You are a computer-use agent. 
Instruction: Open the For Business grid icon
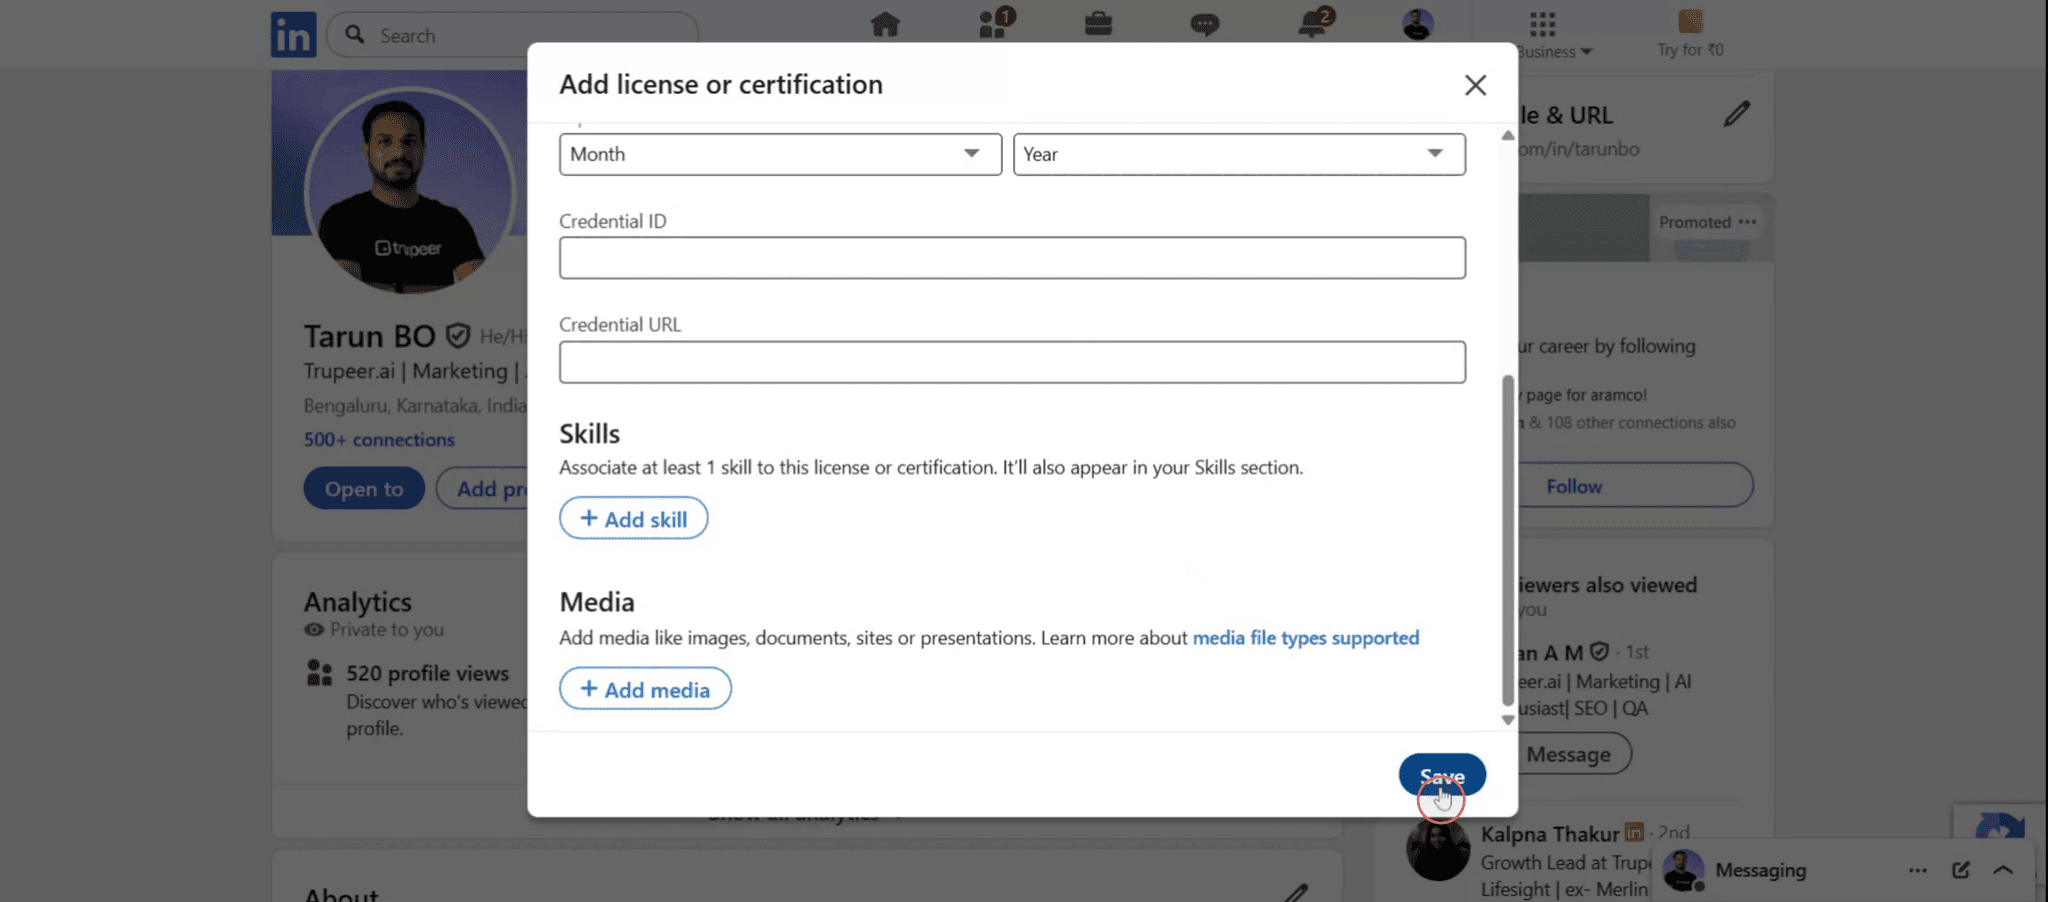coord(1541,25)
